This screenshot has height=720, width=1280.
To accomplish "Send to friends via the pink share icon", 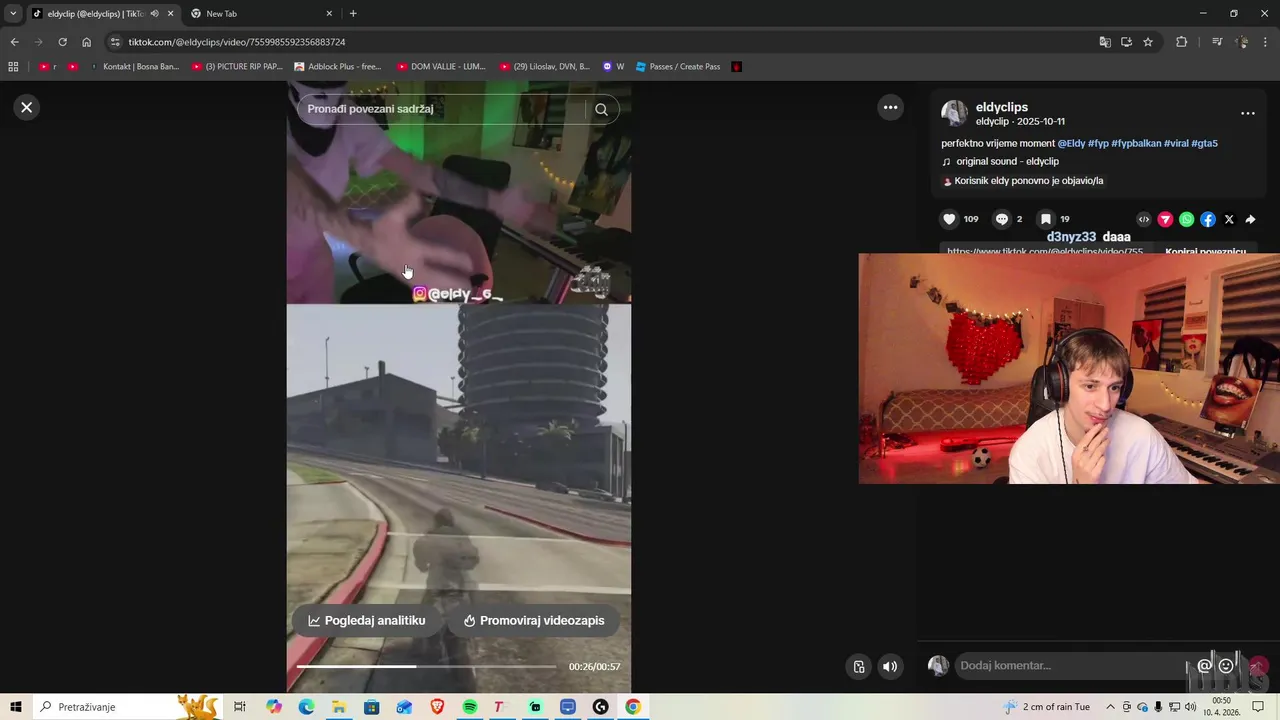I will (1165, 219).
